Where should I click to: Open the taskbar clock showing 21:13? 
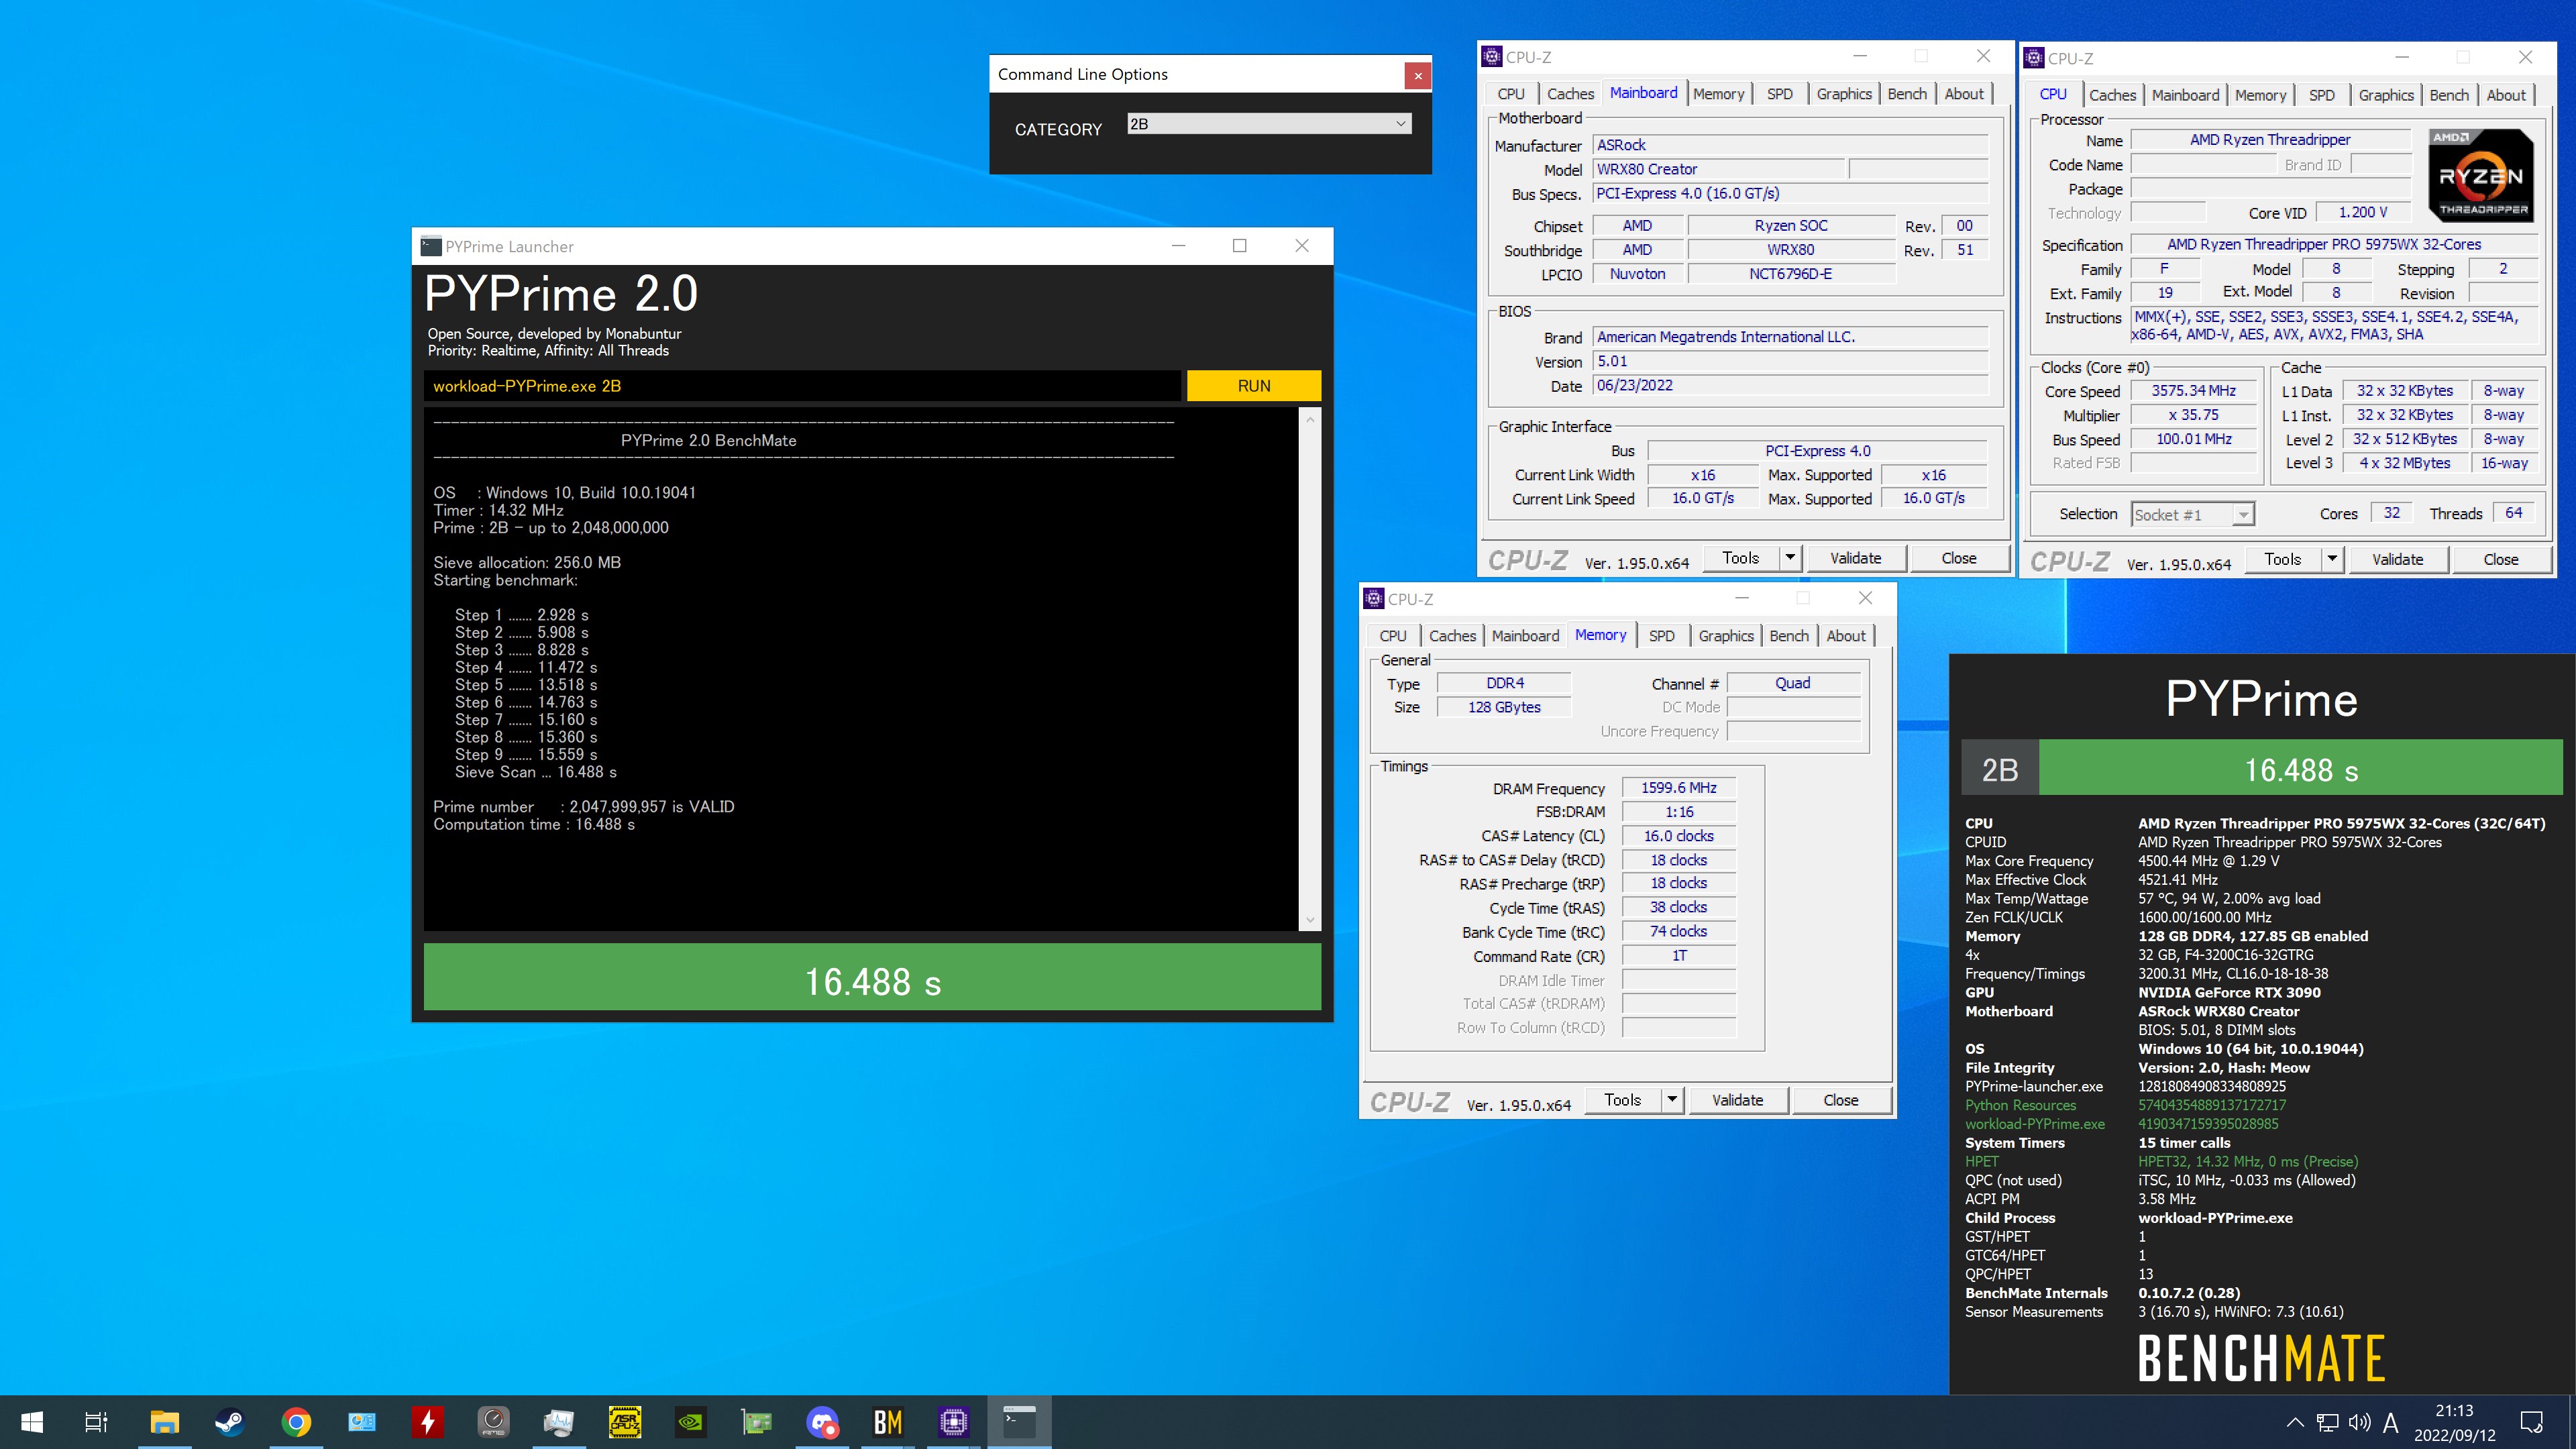(2454, 1422)
